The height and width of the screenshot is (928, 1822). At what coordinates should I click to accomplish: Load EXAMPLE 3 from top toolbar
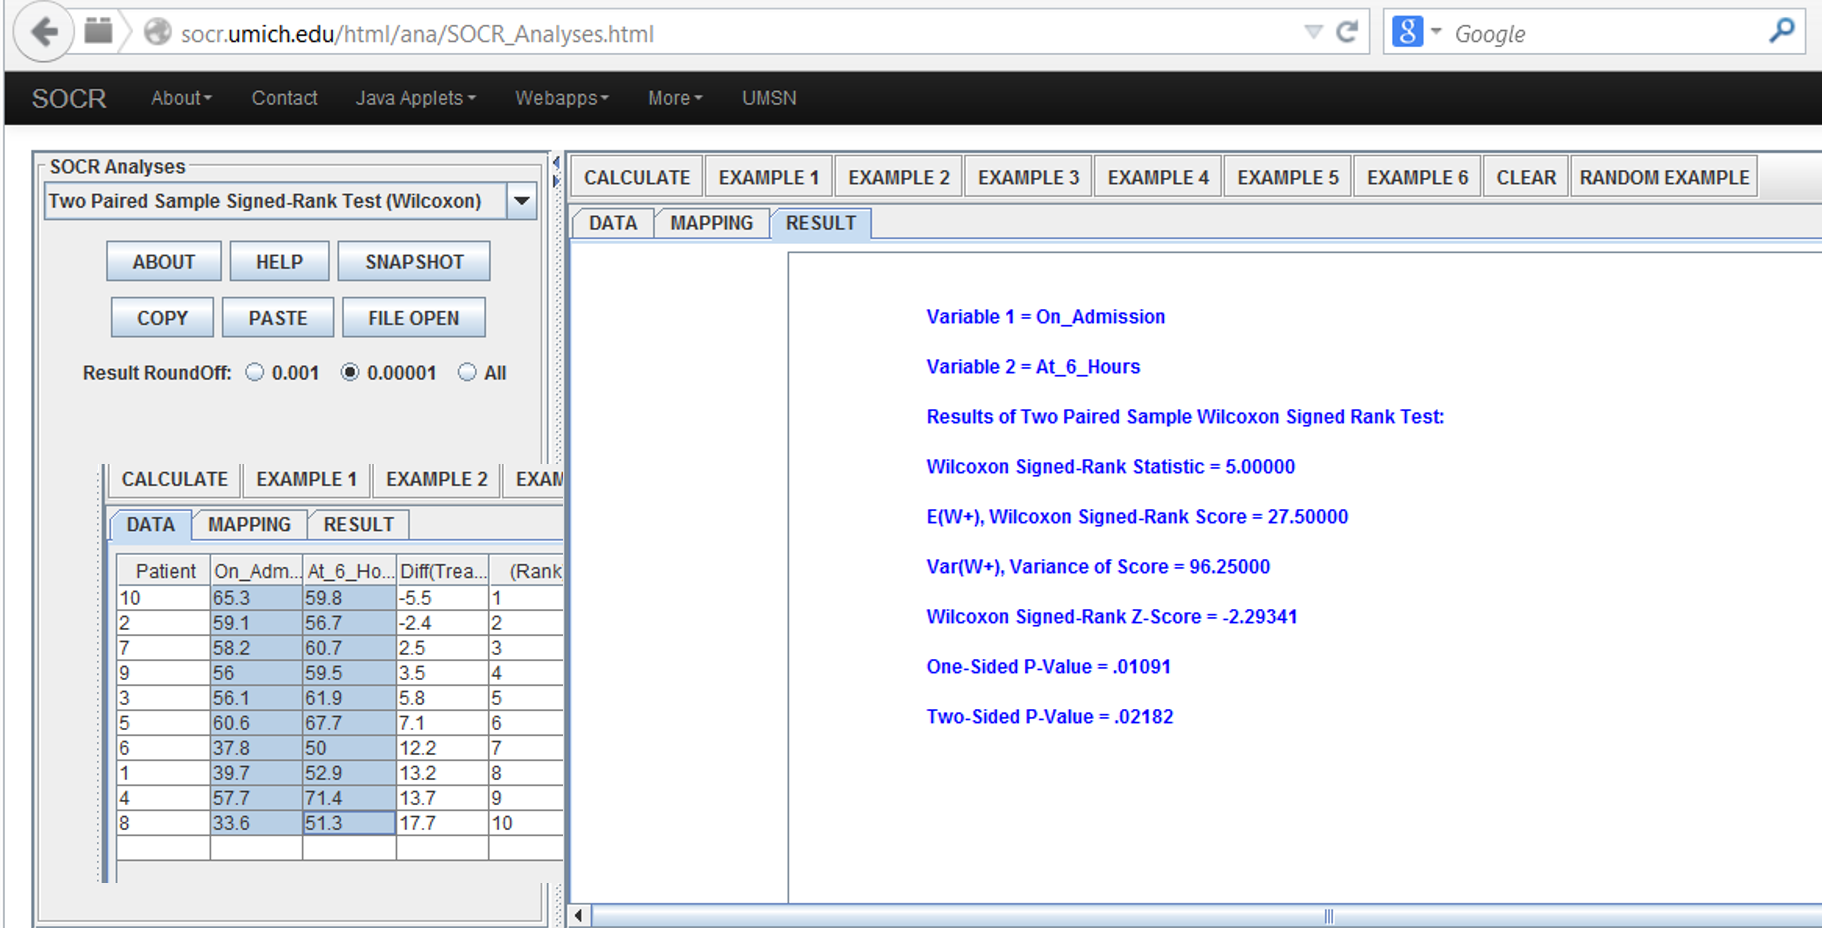pos(1029,177)
